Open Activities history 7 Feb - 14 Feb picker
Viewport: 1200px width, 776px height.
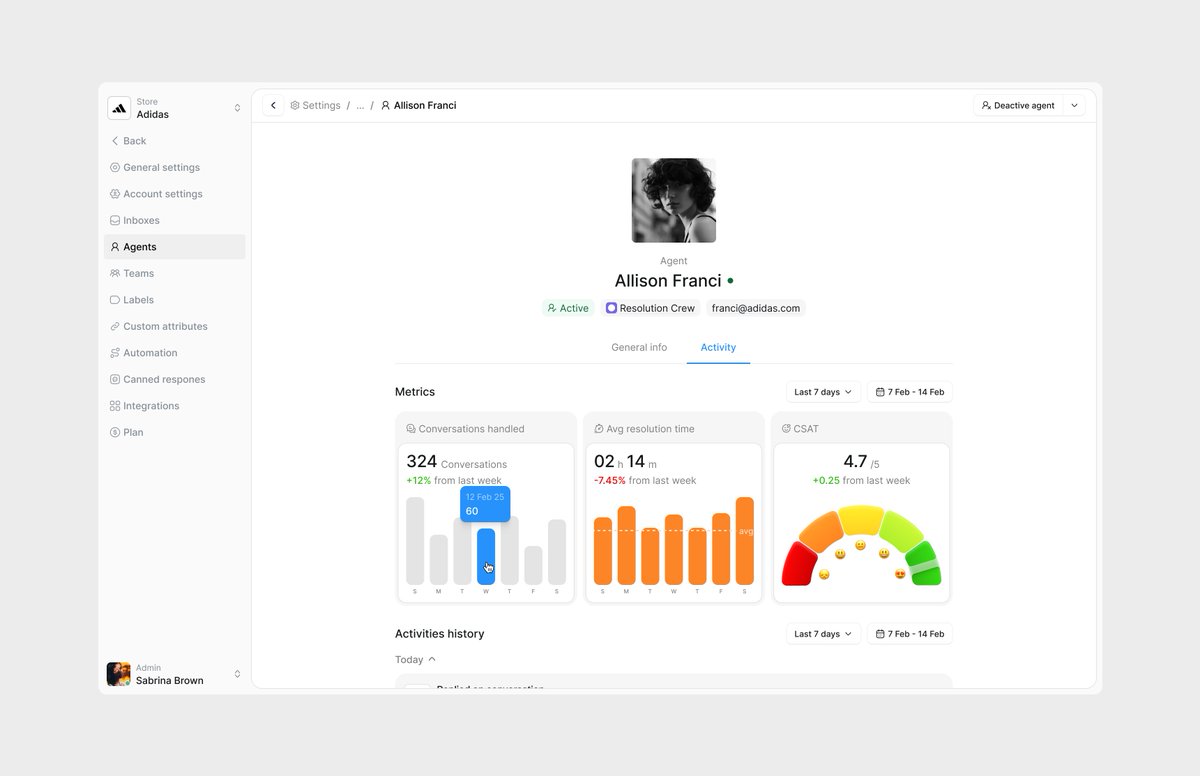tap(910, 634)
